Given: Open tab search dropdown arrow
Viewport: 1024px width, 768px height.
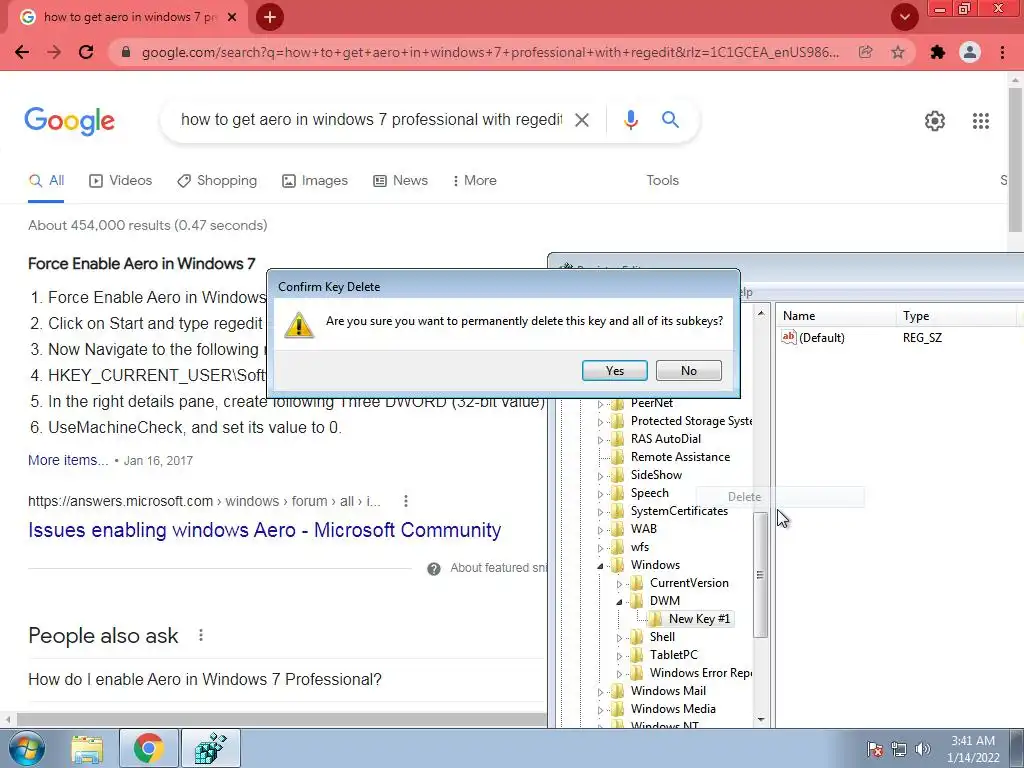Looking at the screenshot, I should coord(904,18).
